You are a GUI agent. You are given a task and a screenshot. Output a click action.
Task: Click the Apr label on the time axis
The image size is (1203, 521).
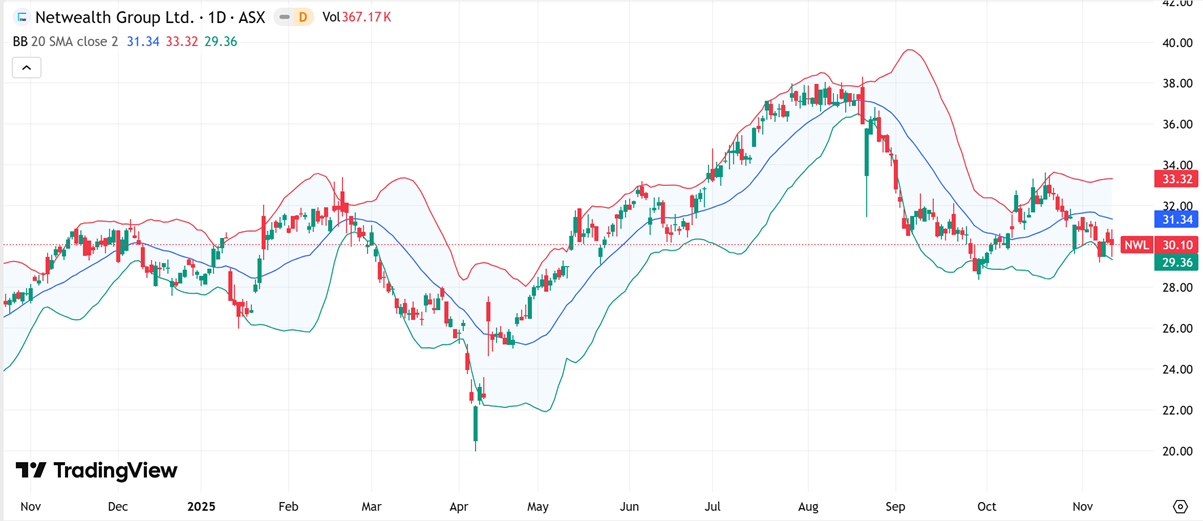pos(459,507)
